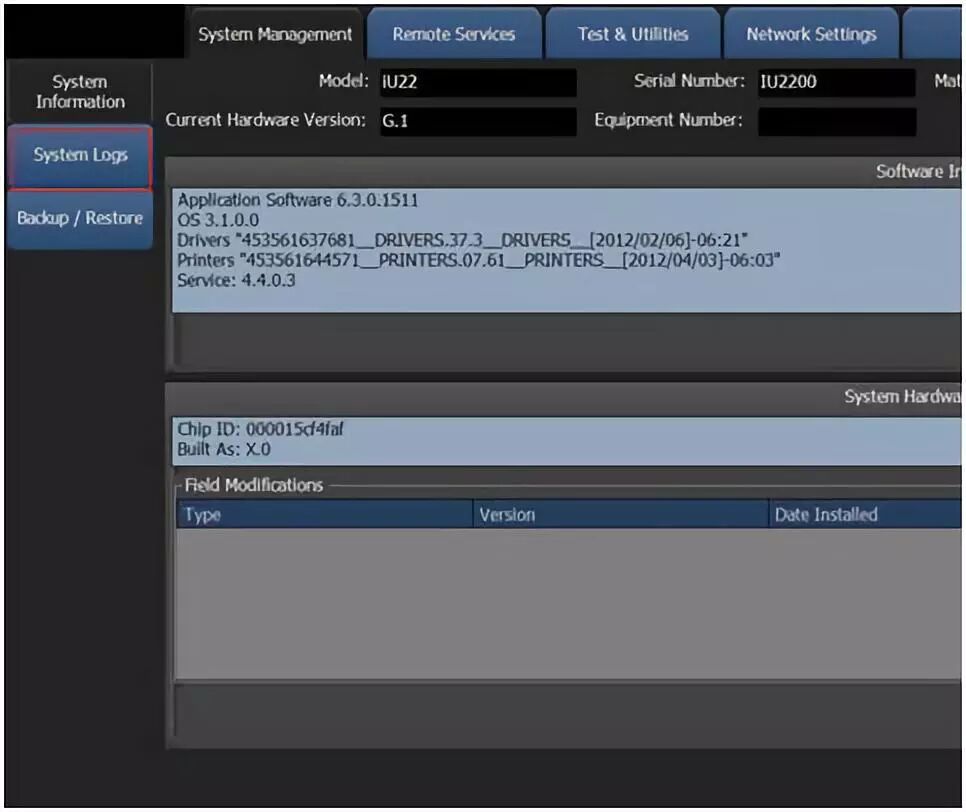The image size is (966, 812).
Task: Open System Logs from the sidebar
Action: pyautogui.click(x=80, y=155)
